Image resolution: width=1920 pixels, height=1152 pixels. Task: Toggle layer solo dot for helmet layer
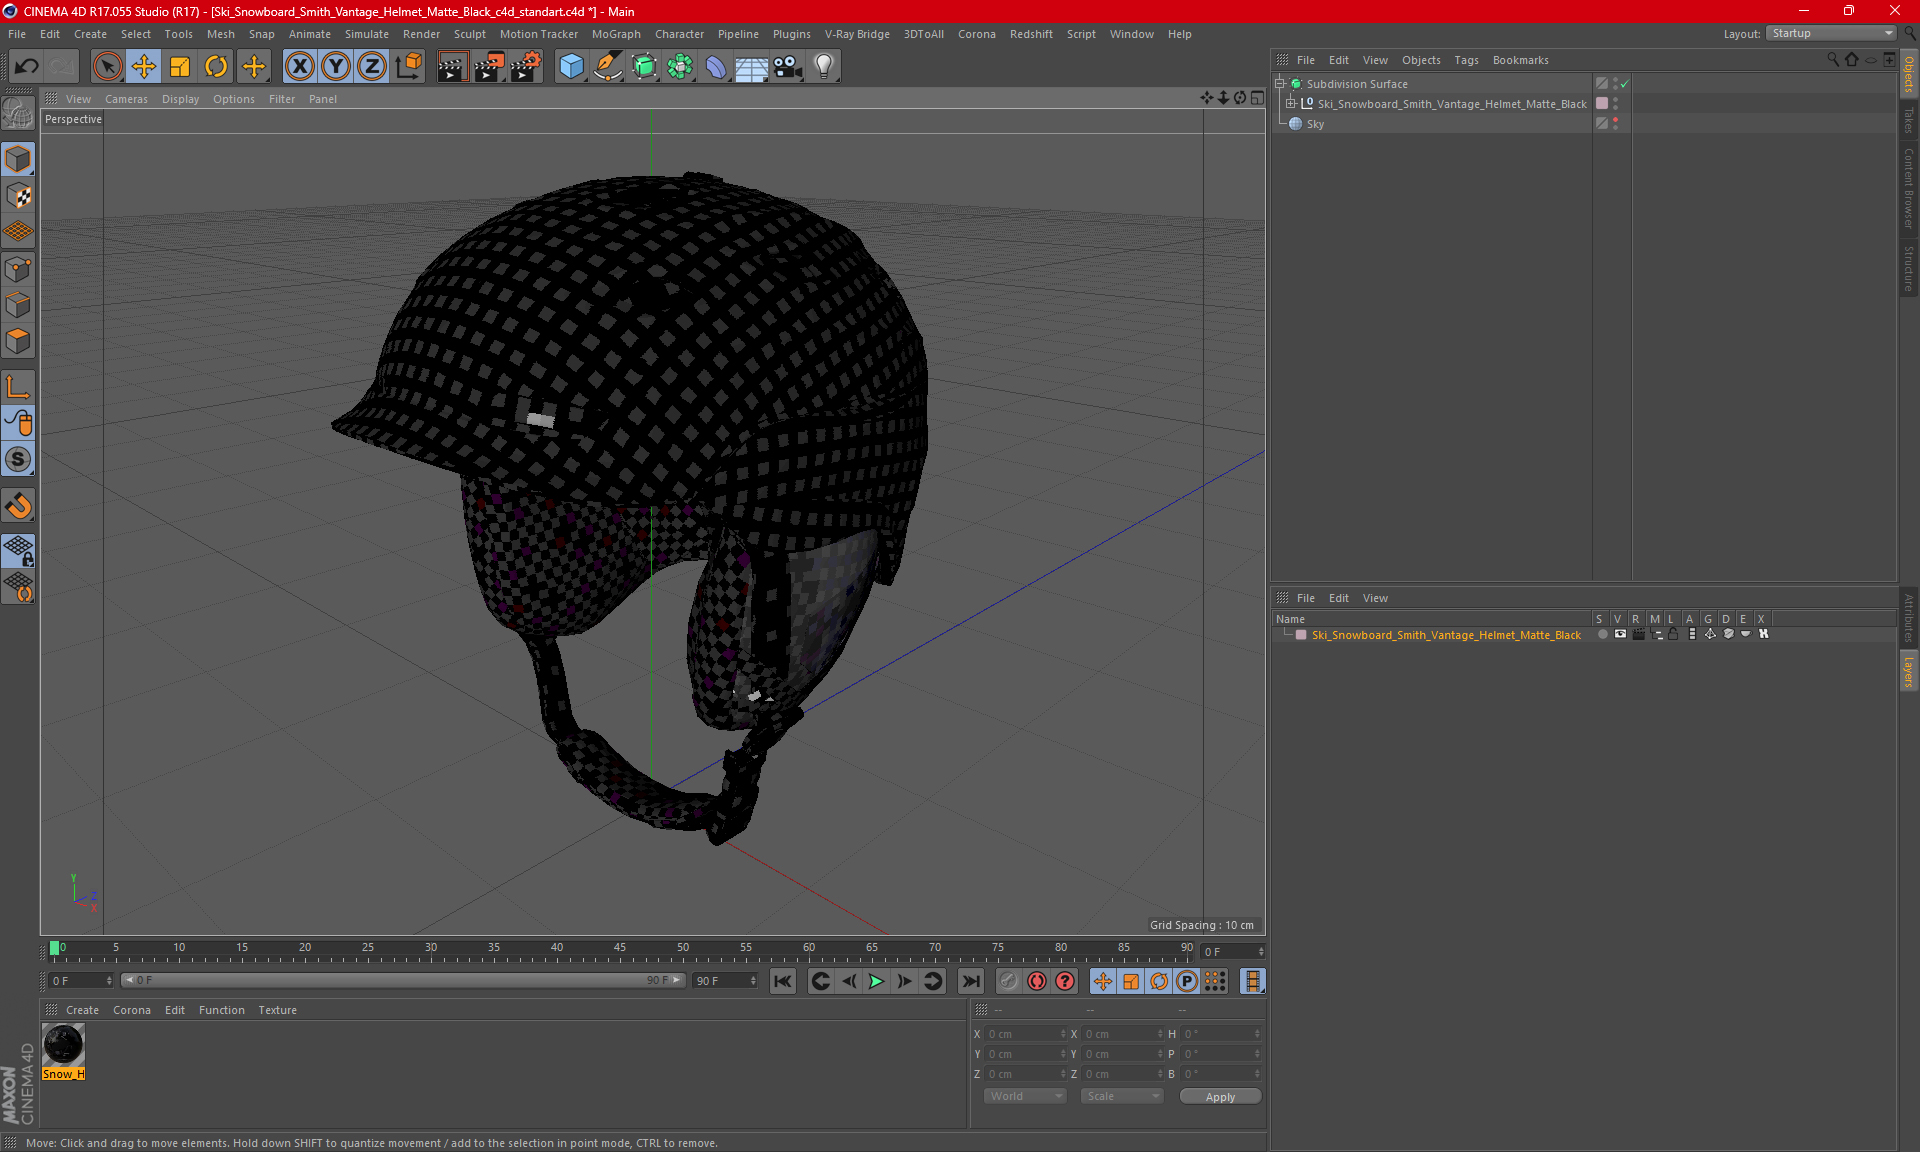coord(1602,634)
